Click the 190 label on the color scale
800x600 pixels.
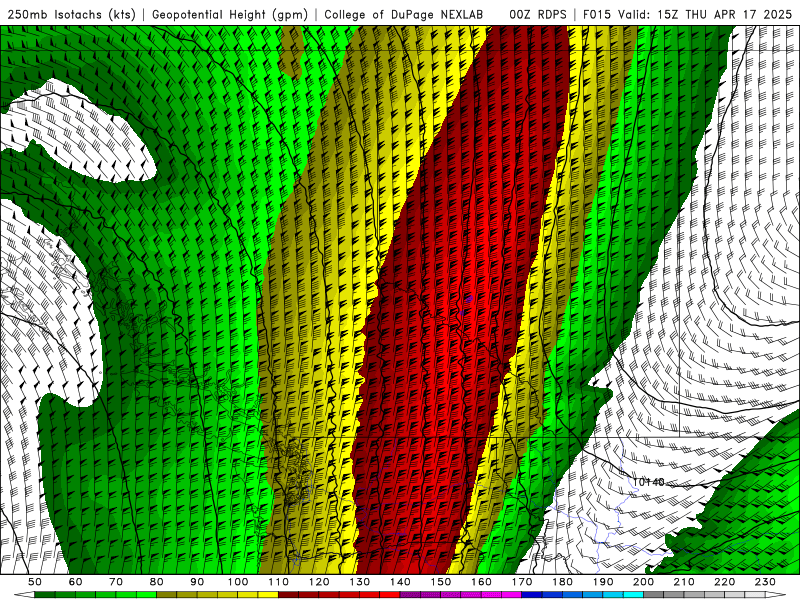pyautogui.click(x=603, y=582)
